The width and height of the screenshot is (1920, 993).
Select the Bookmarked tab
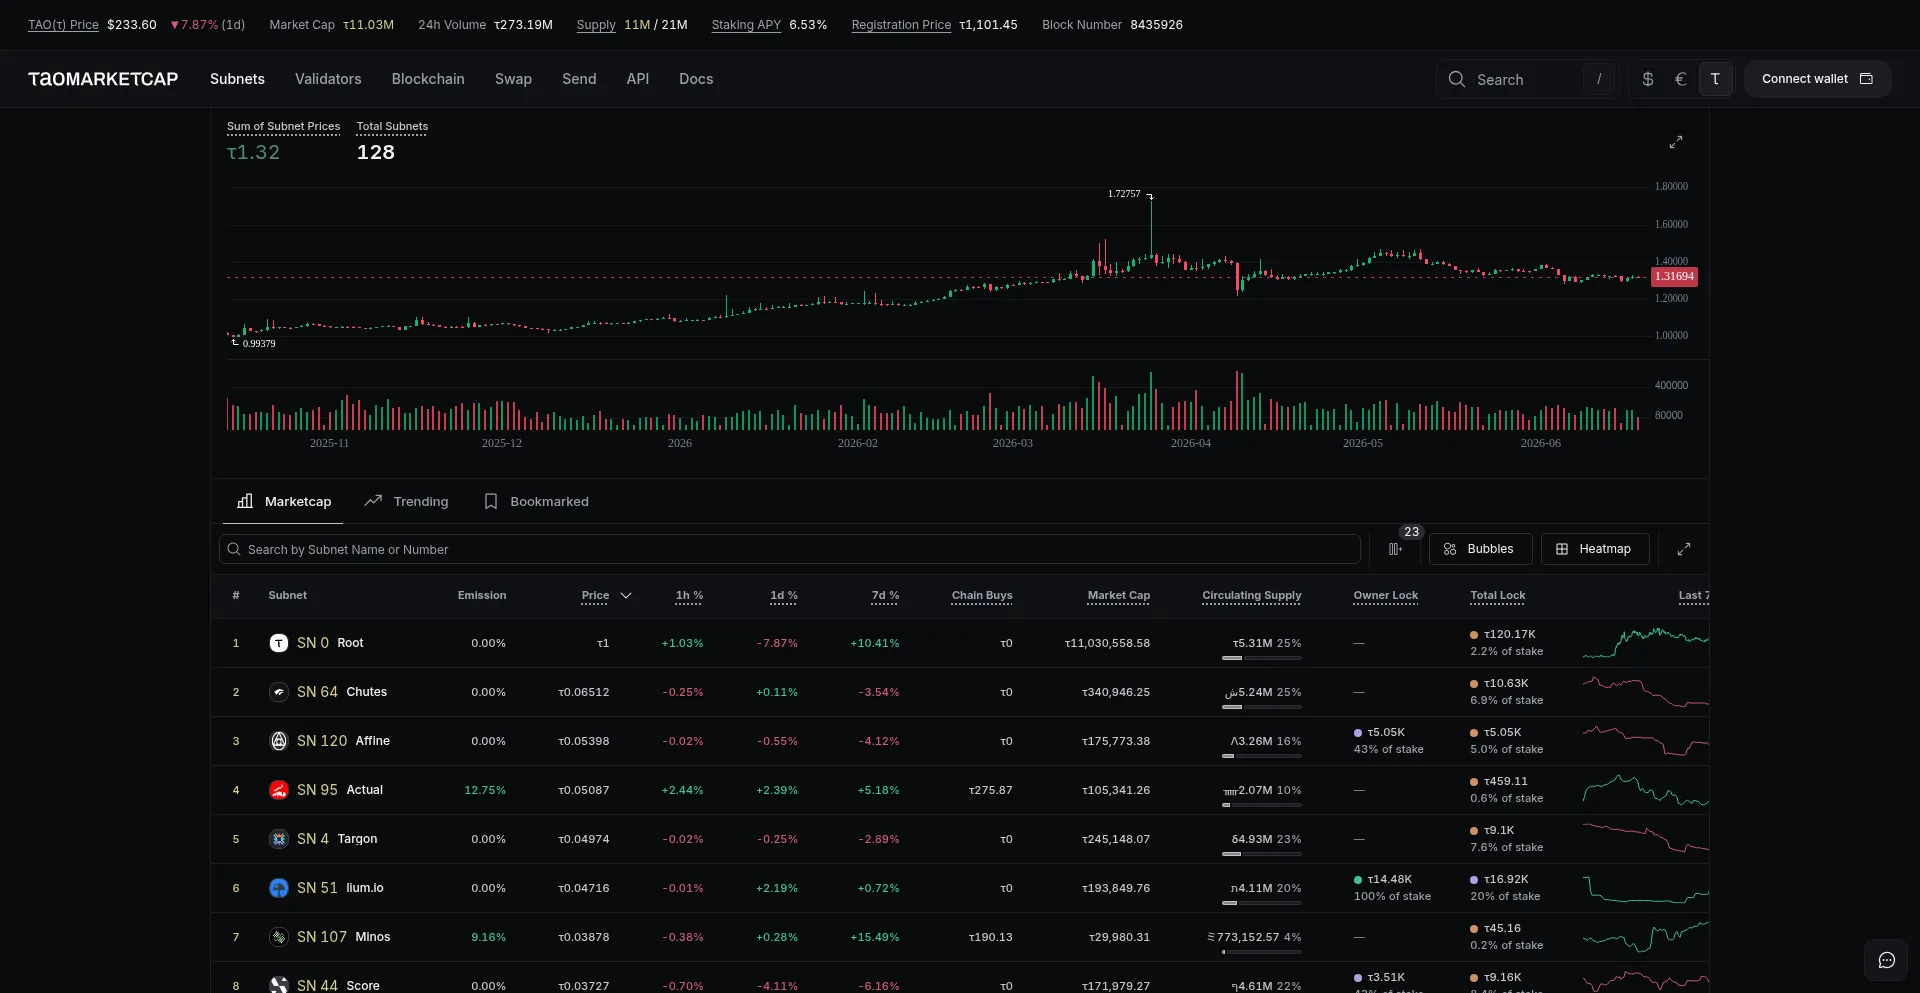[x=536, y=501]
